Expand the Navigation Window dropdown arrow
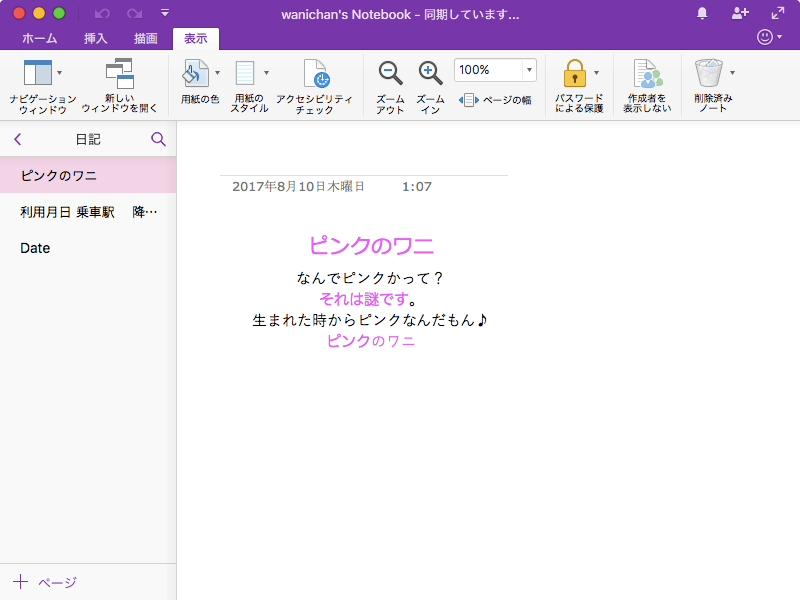This screenshot has width=800, height=600. 60,73
